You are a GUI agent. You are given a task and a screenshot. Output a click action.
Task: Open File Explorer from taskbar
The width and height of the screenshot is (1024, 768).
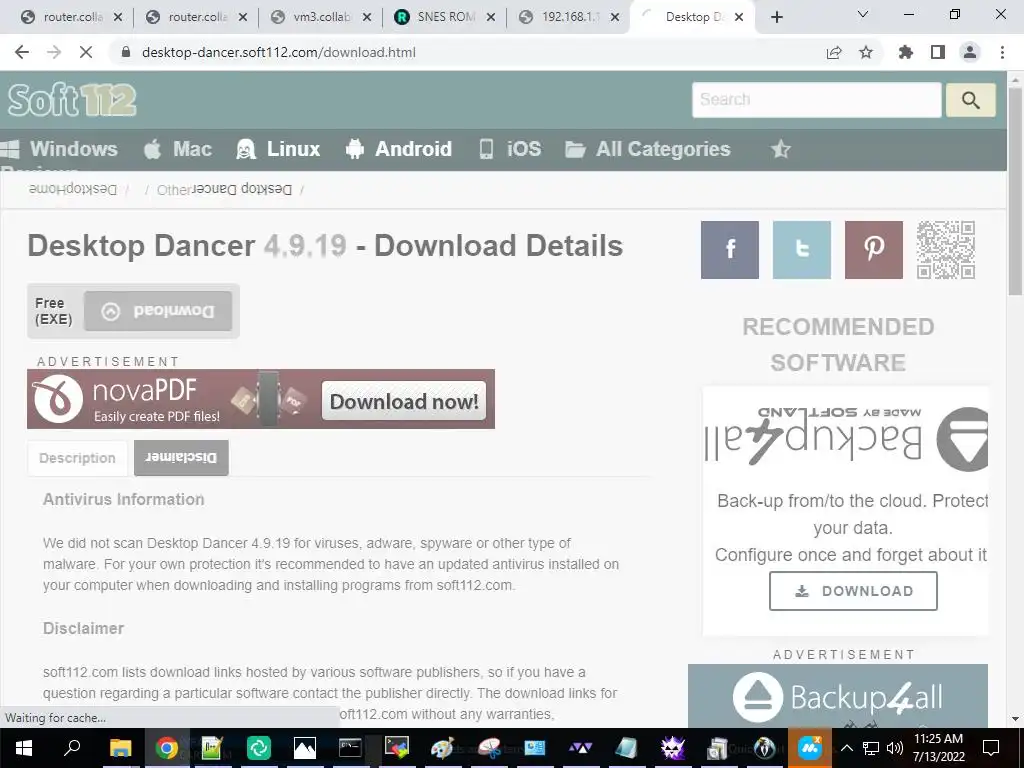pos(120,748)
